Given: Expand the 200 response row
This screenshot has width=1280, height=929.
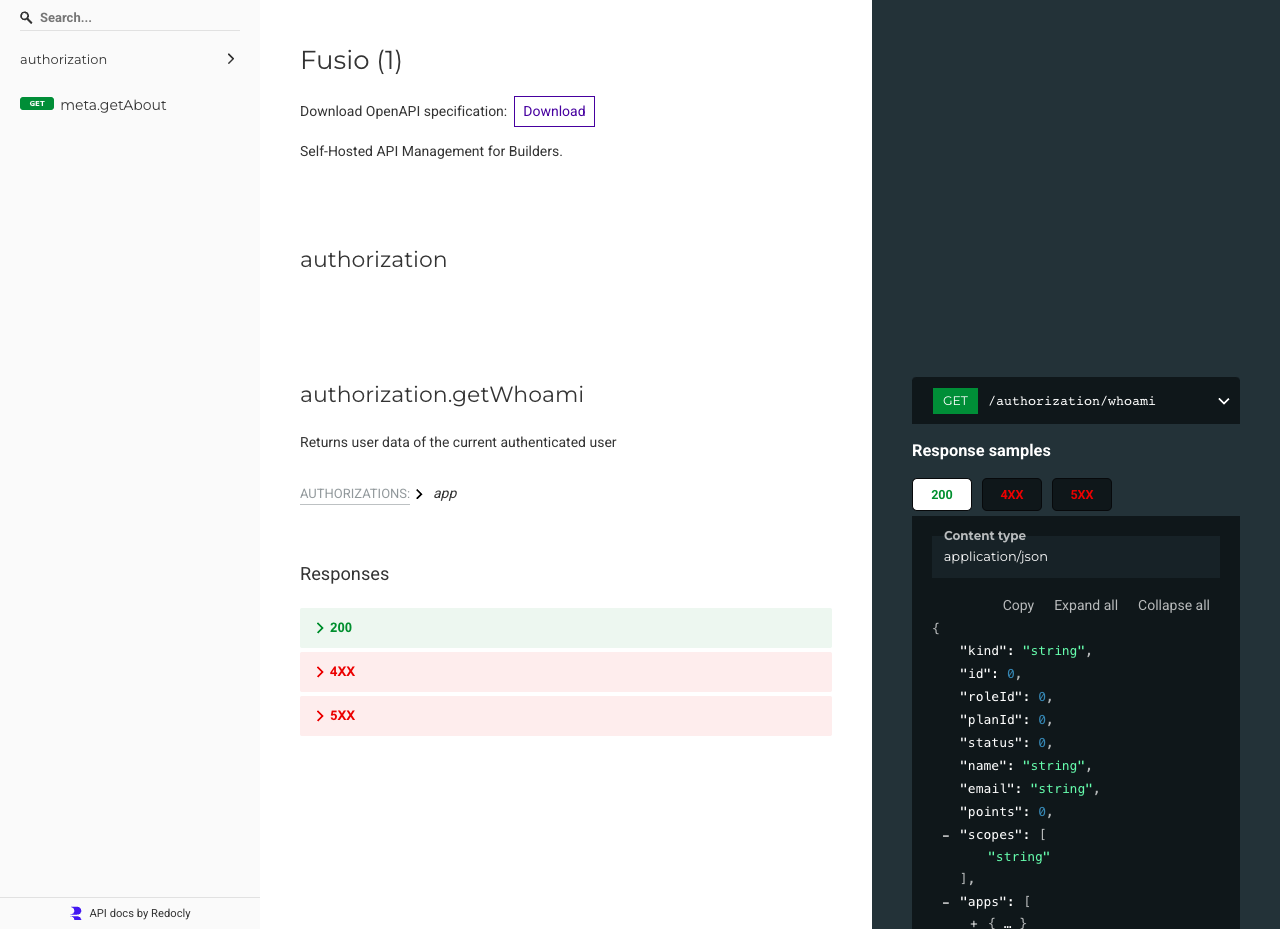Looking at the screenshot, I should [566, 628].
